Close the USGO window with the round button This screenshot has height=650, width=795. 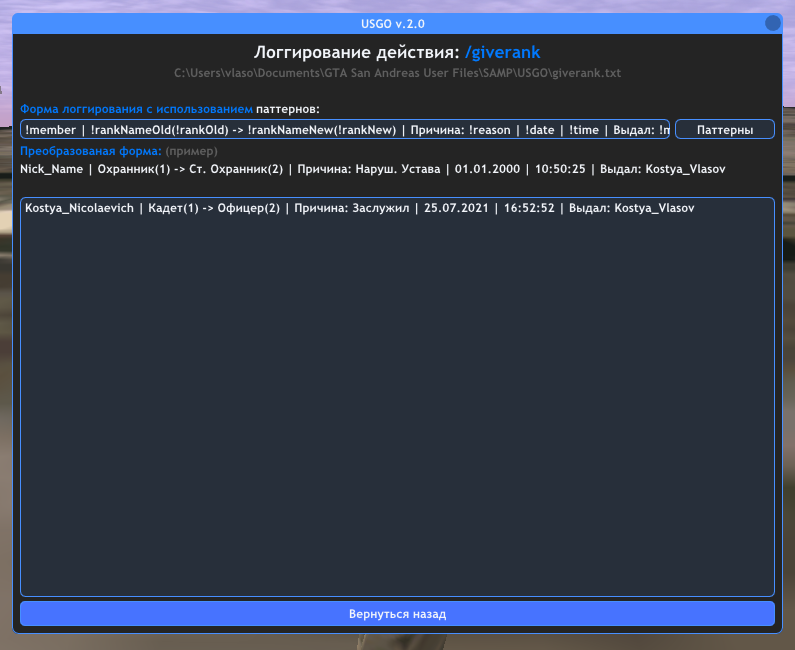tap(773, 23)
